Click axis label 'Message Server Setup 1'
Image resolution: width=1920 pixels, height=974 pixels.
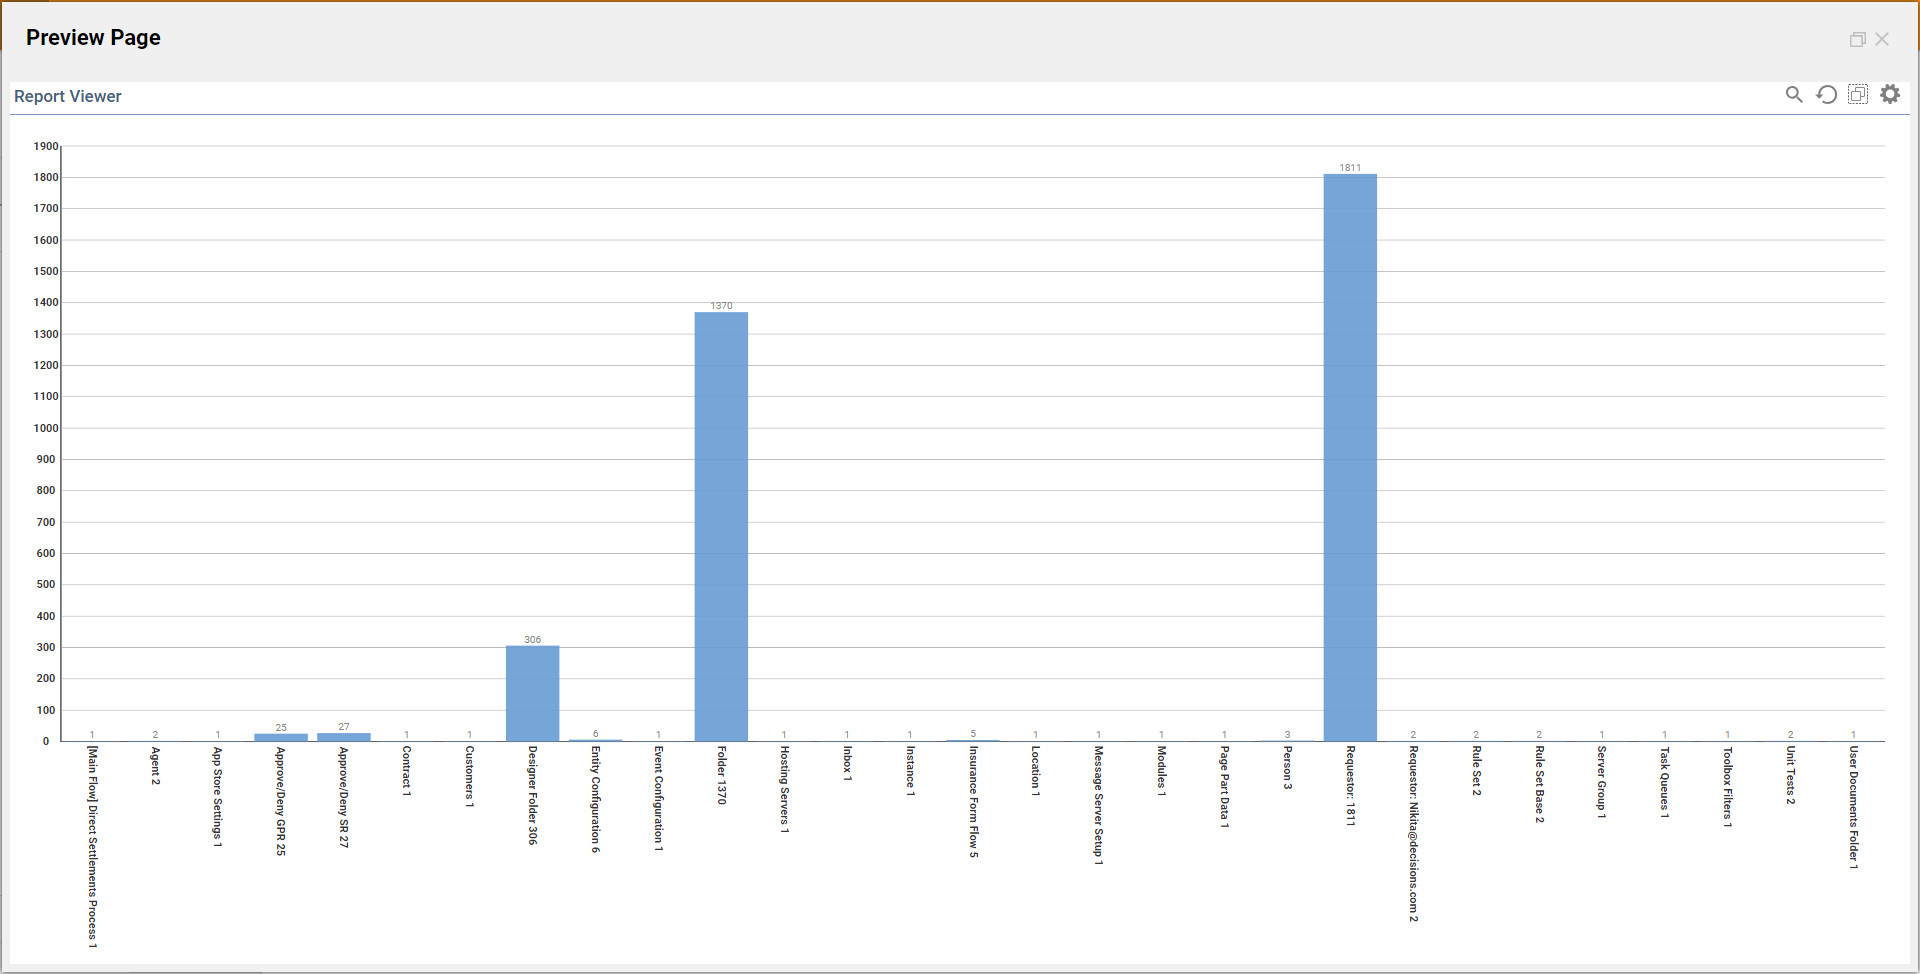click(x=1099, y=805)
